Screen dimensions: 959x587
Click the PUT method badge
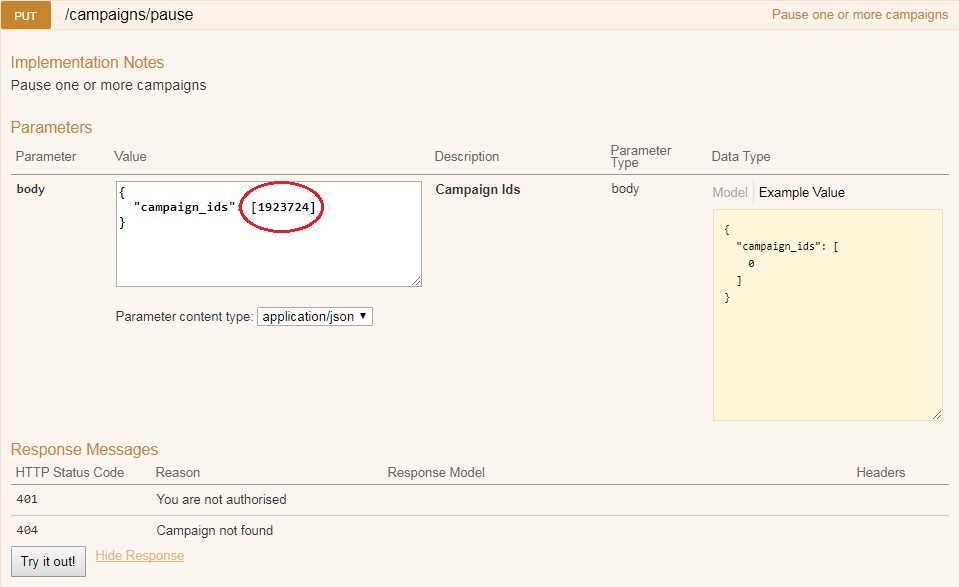[25, 15]
